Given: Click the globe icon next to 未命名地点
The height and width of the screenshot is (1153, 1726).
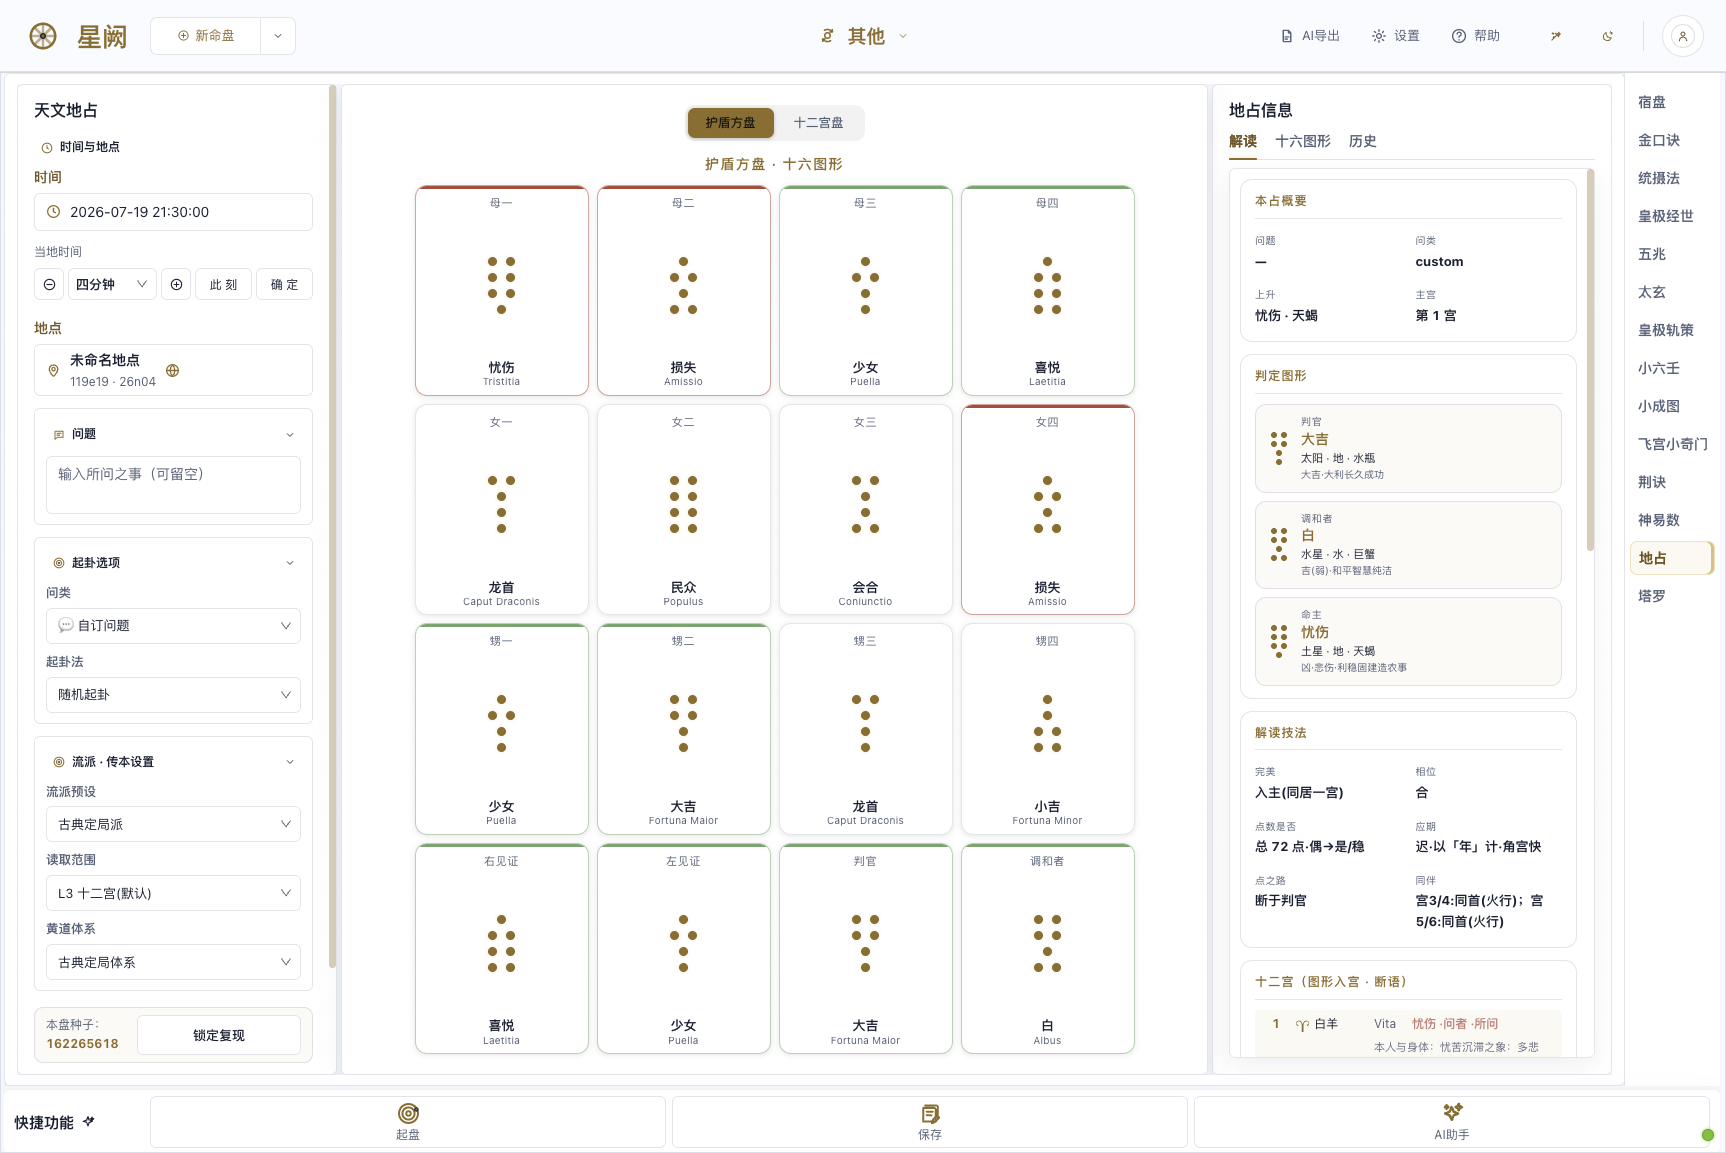Looking at the screenshot, I should click(x=172, y=370).
